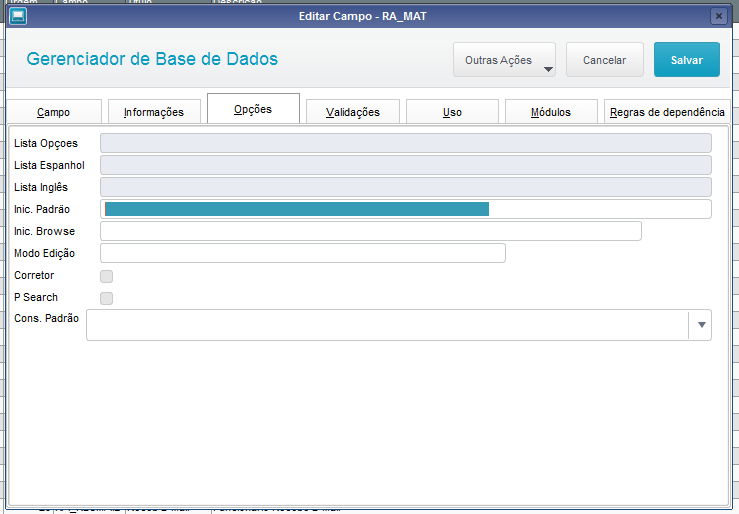The image size is (739, 514).
Task: Open Regras de dependência tab
Action: [x=667, y=112]
